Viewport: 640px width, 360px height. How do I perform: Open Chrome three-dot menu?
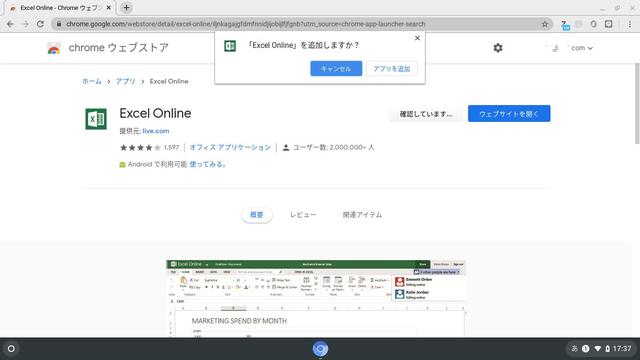click(630, 24)
